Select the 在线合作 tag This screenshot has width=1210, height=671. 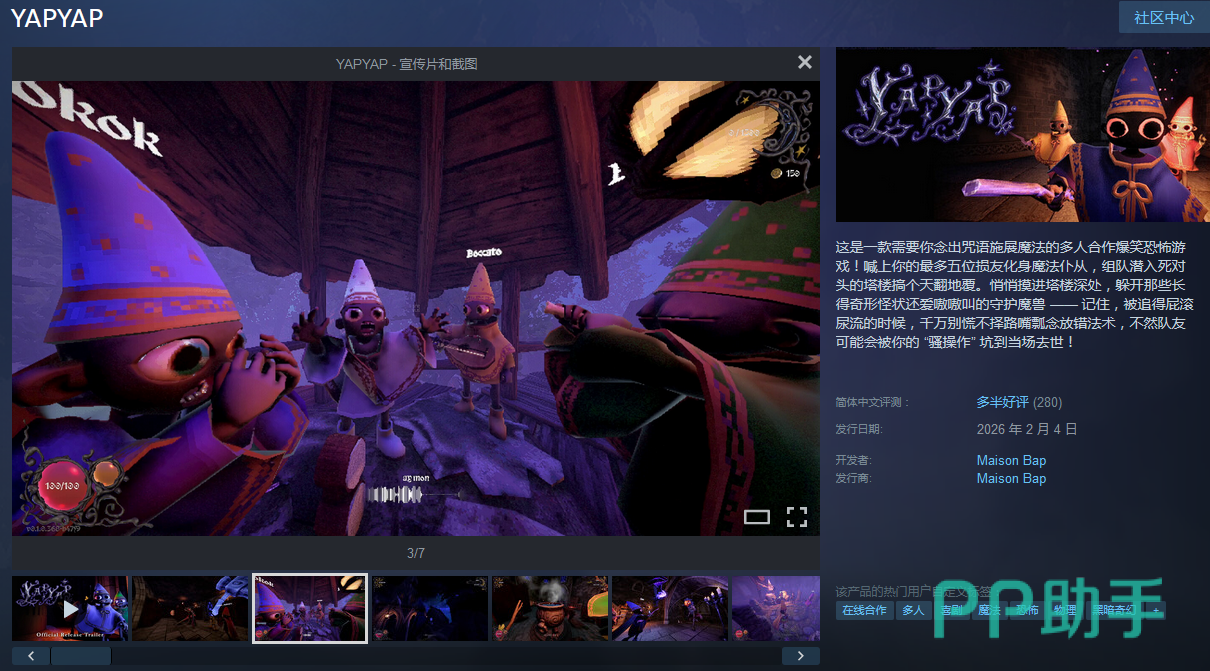[864, 610]
